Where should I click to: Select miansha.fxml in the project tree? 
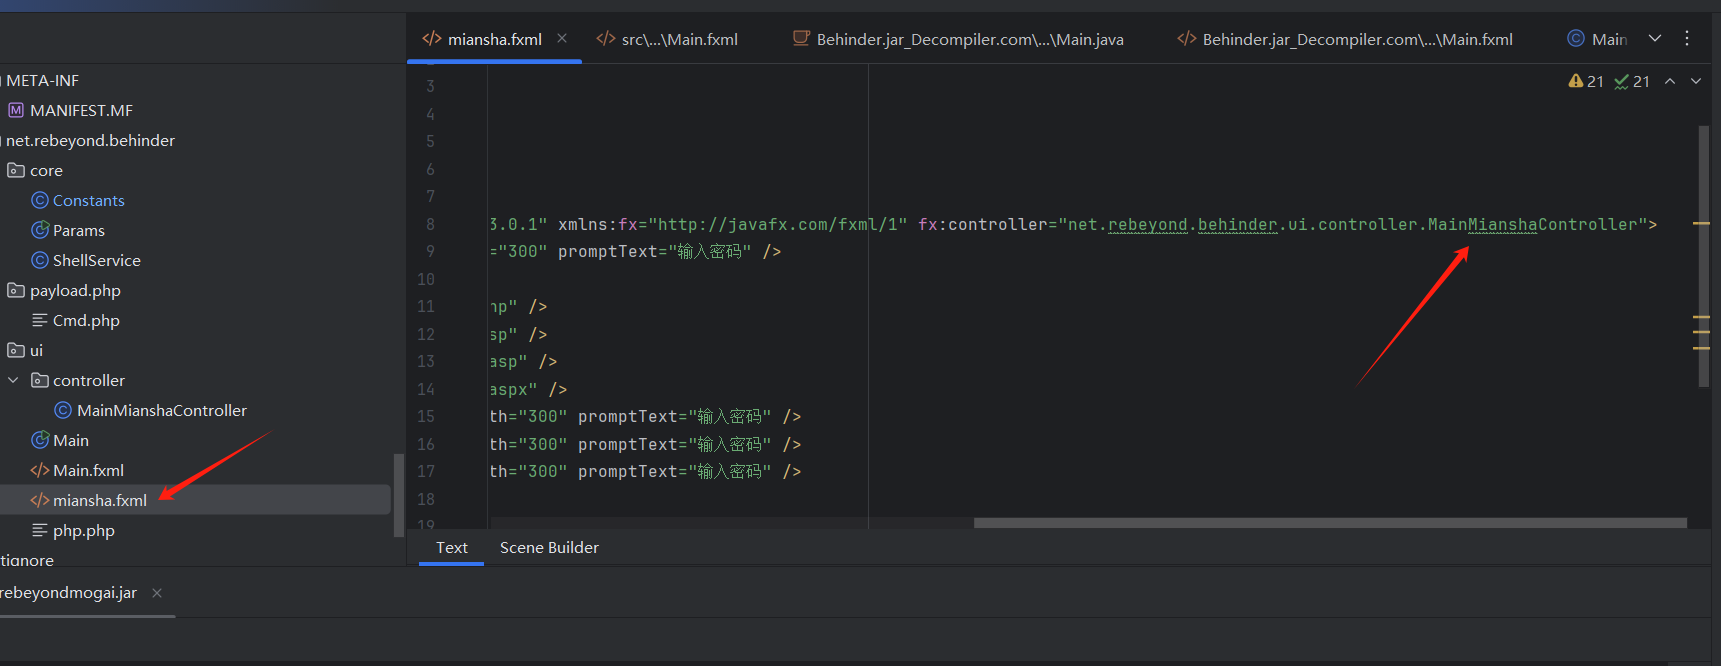click(x=100, y=500)
